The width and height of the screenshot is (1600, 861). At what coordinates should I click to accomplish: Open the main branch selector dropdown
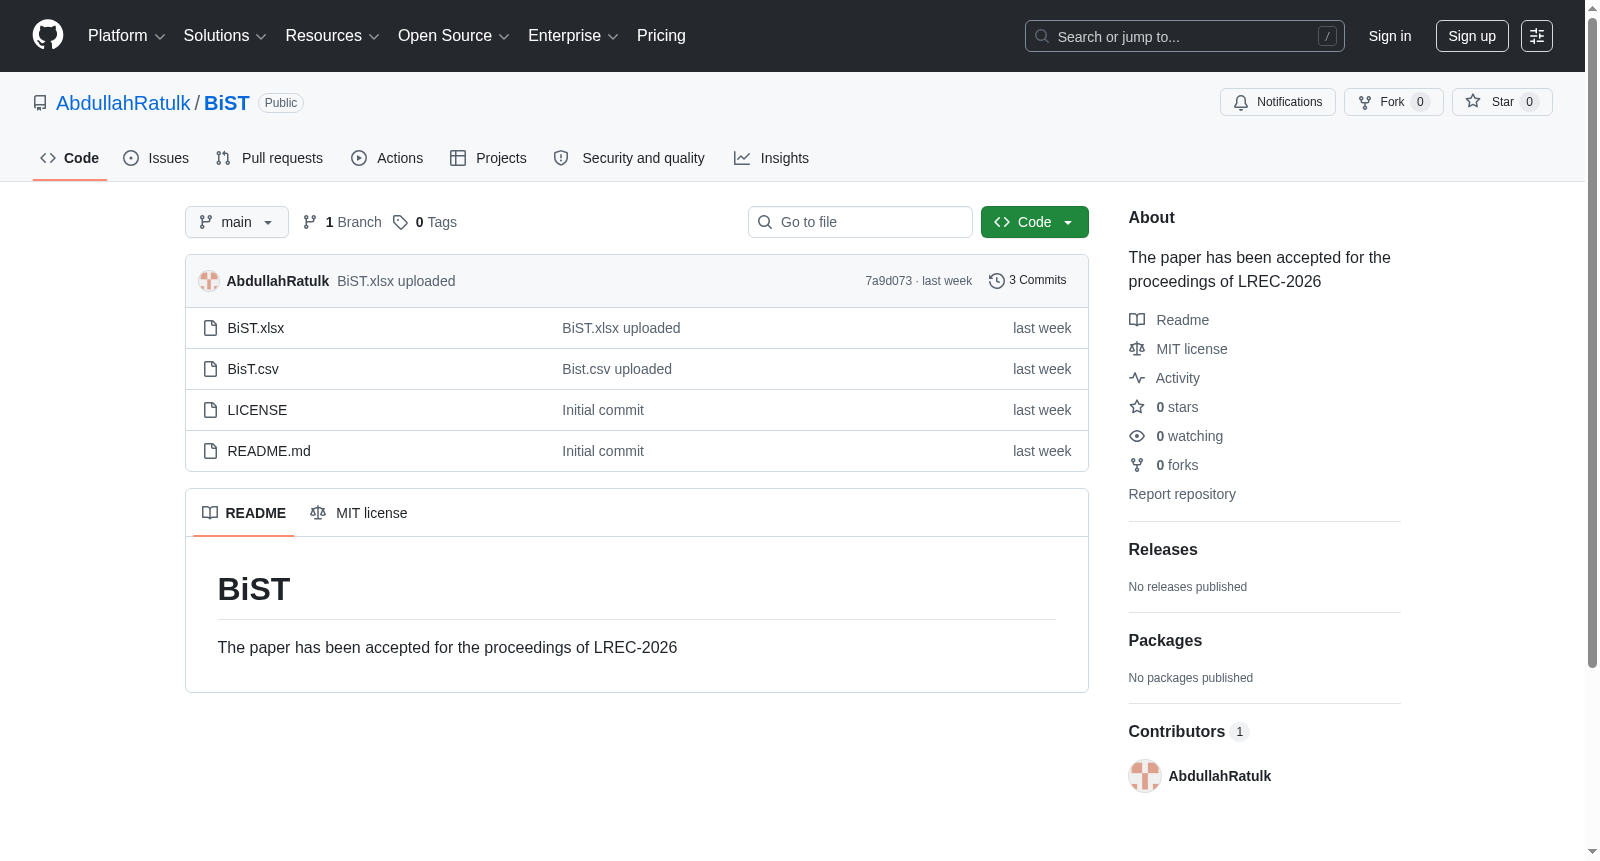[x=237, y=222]
